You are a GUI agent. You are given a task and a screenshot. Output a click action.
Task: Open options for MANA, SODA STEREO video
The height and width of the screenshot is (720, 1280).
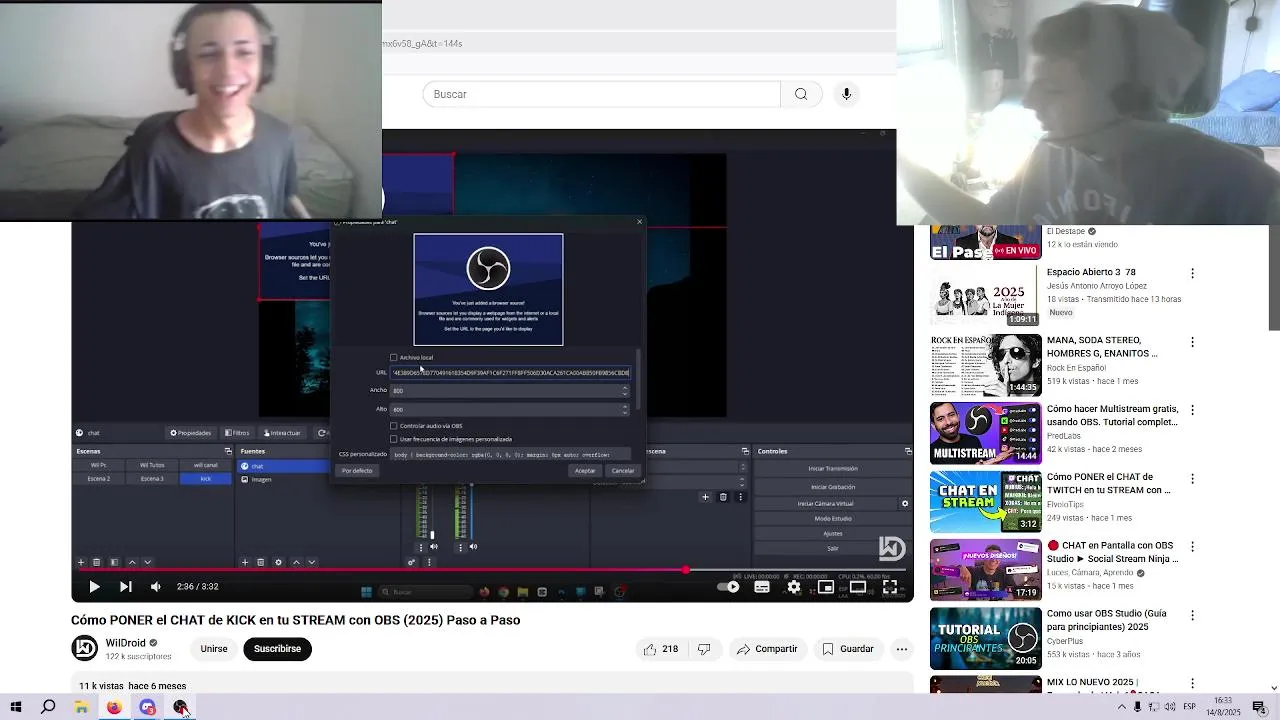click(1192, 342)
